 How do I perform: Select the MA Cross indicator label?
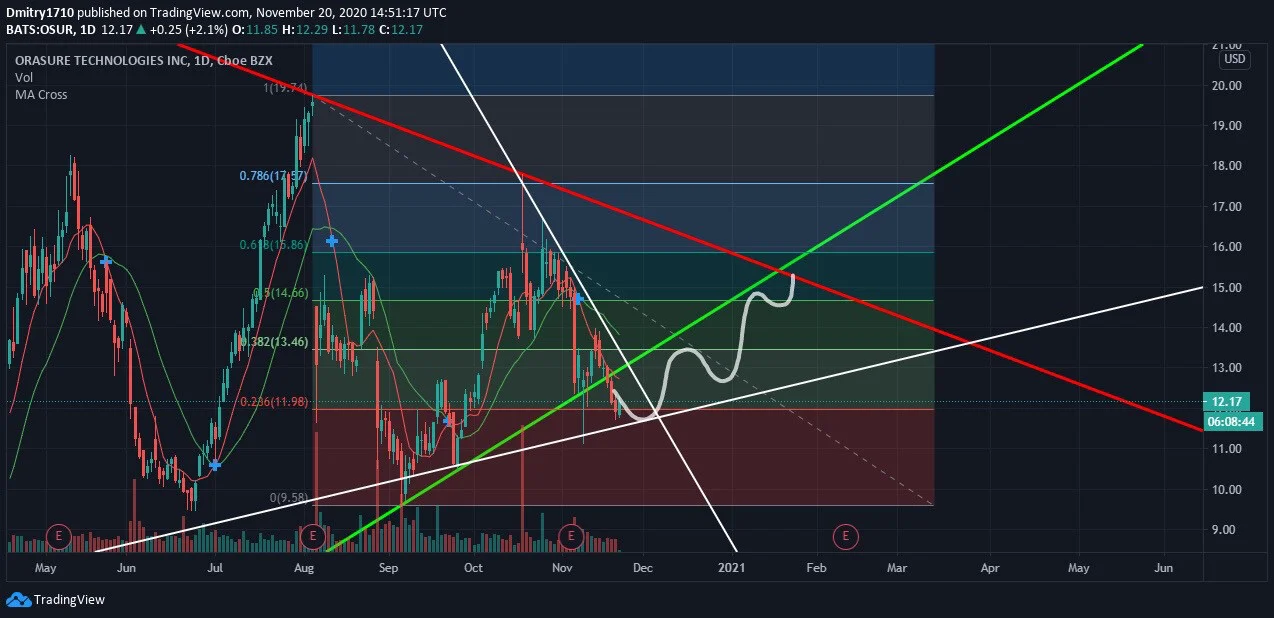pyautogui.click(x=41, y=95)
